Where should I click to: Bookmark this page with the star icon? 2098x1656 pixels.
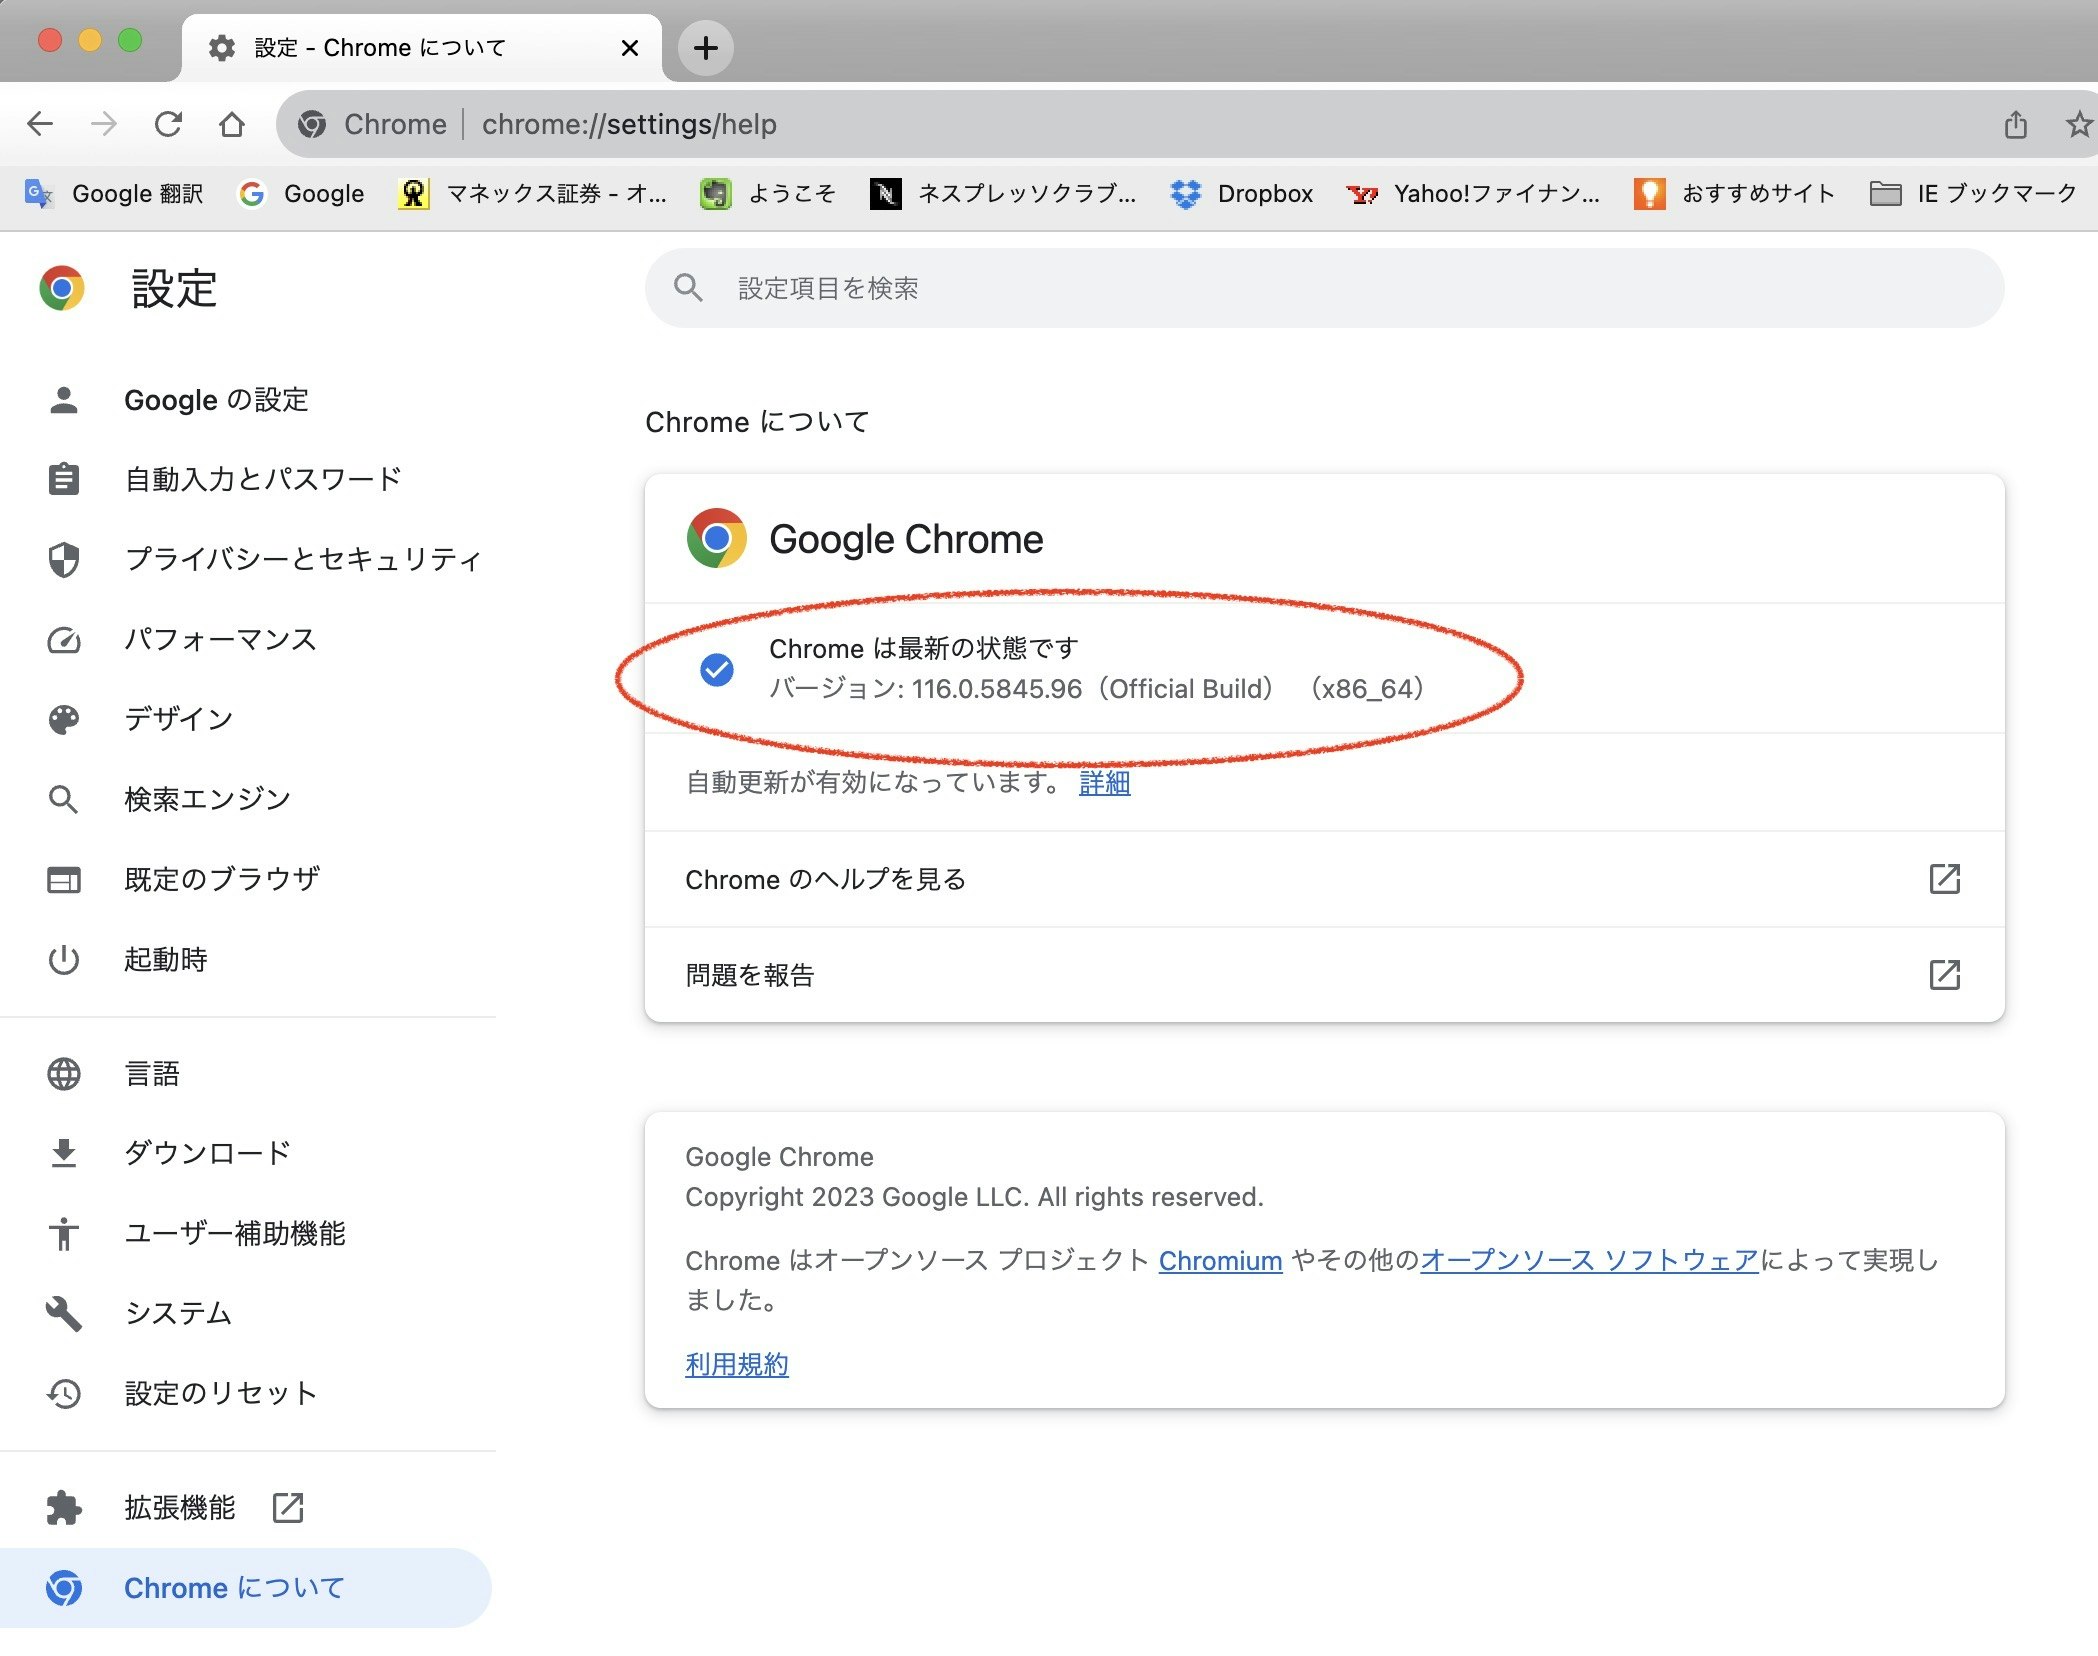(x=2079, y=124)
